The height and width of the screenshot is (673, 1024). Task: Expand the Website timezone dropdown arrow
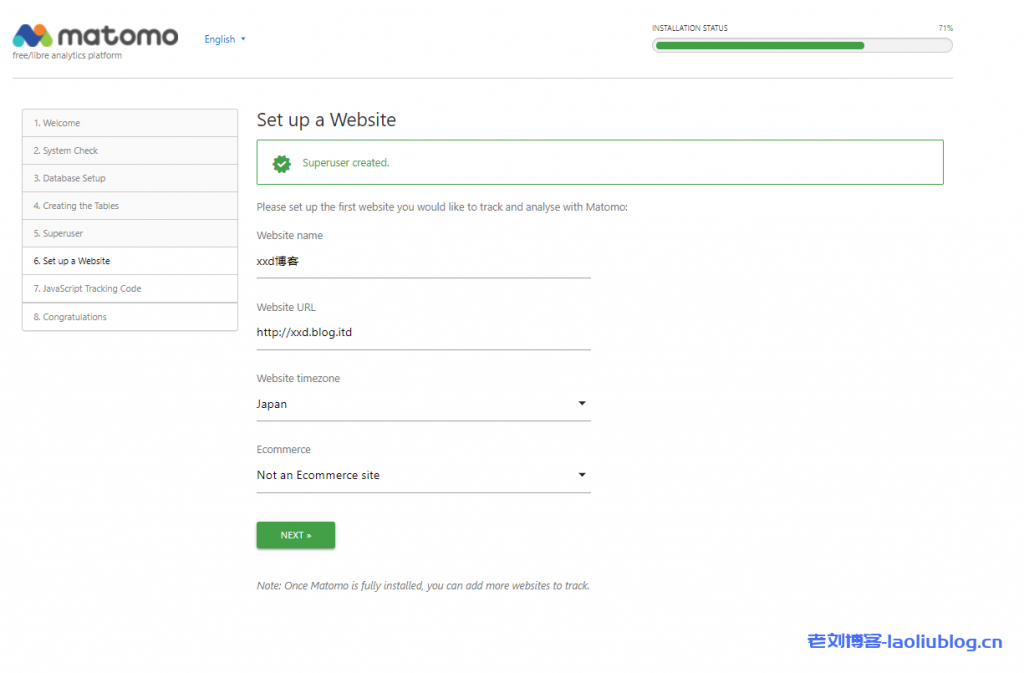(582, 404)
